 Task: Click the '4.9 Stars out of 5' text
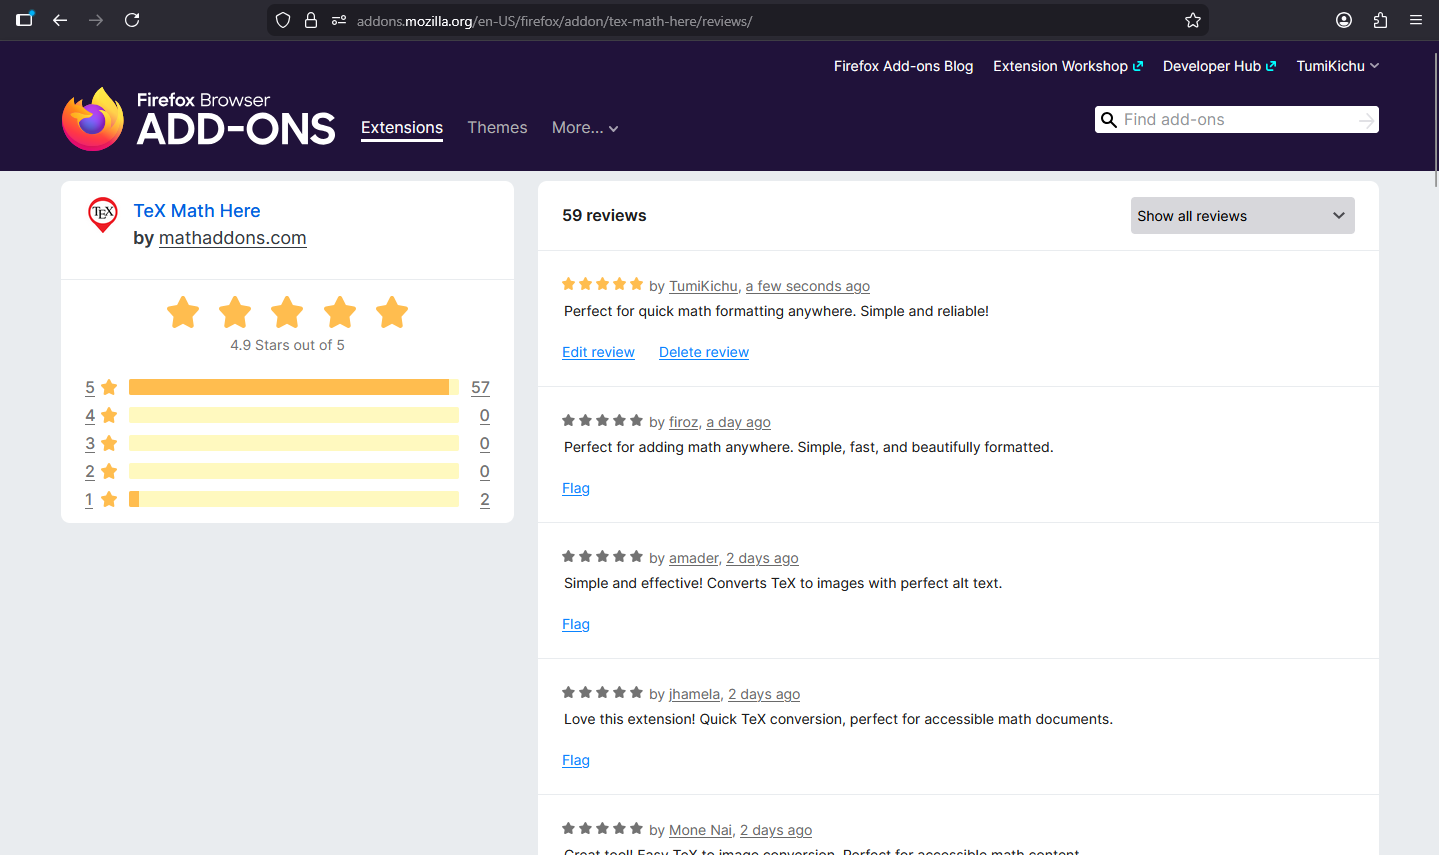tap(287, 345)
